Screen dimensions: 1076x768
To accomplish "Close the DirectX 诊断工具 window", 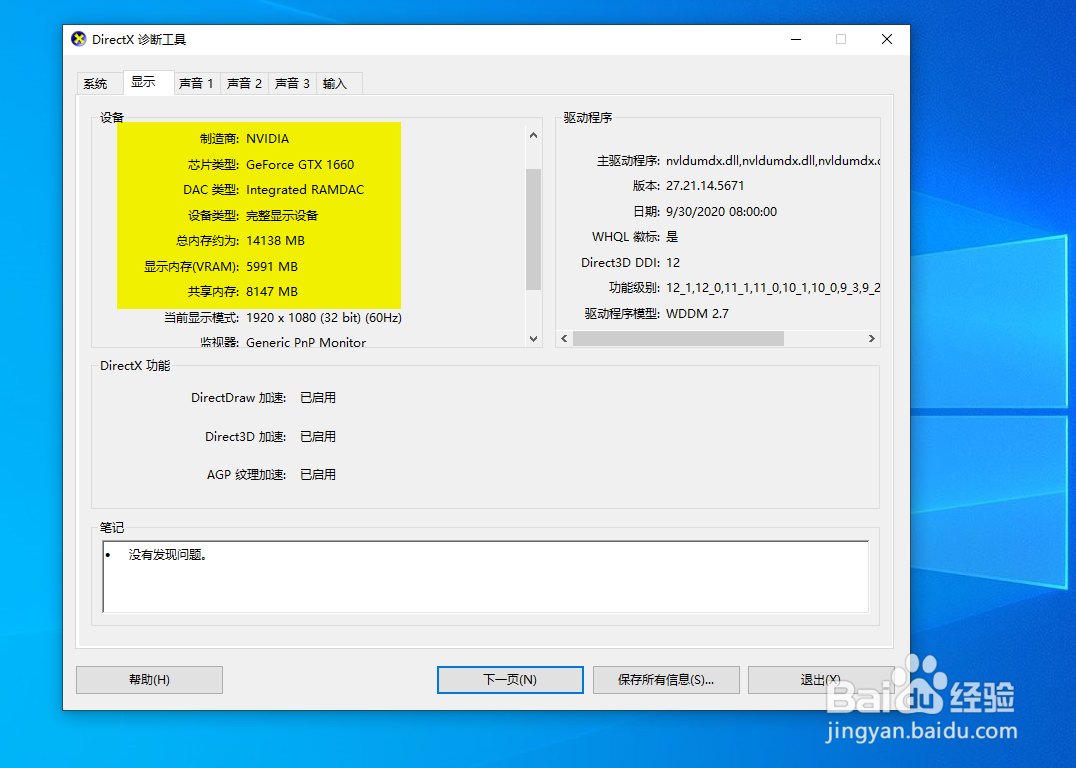I will [x=887, y=39].
